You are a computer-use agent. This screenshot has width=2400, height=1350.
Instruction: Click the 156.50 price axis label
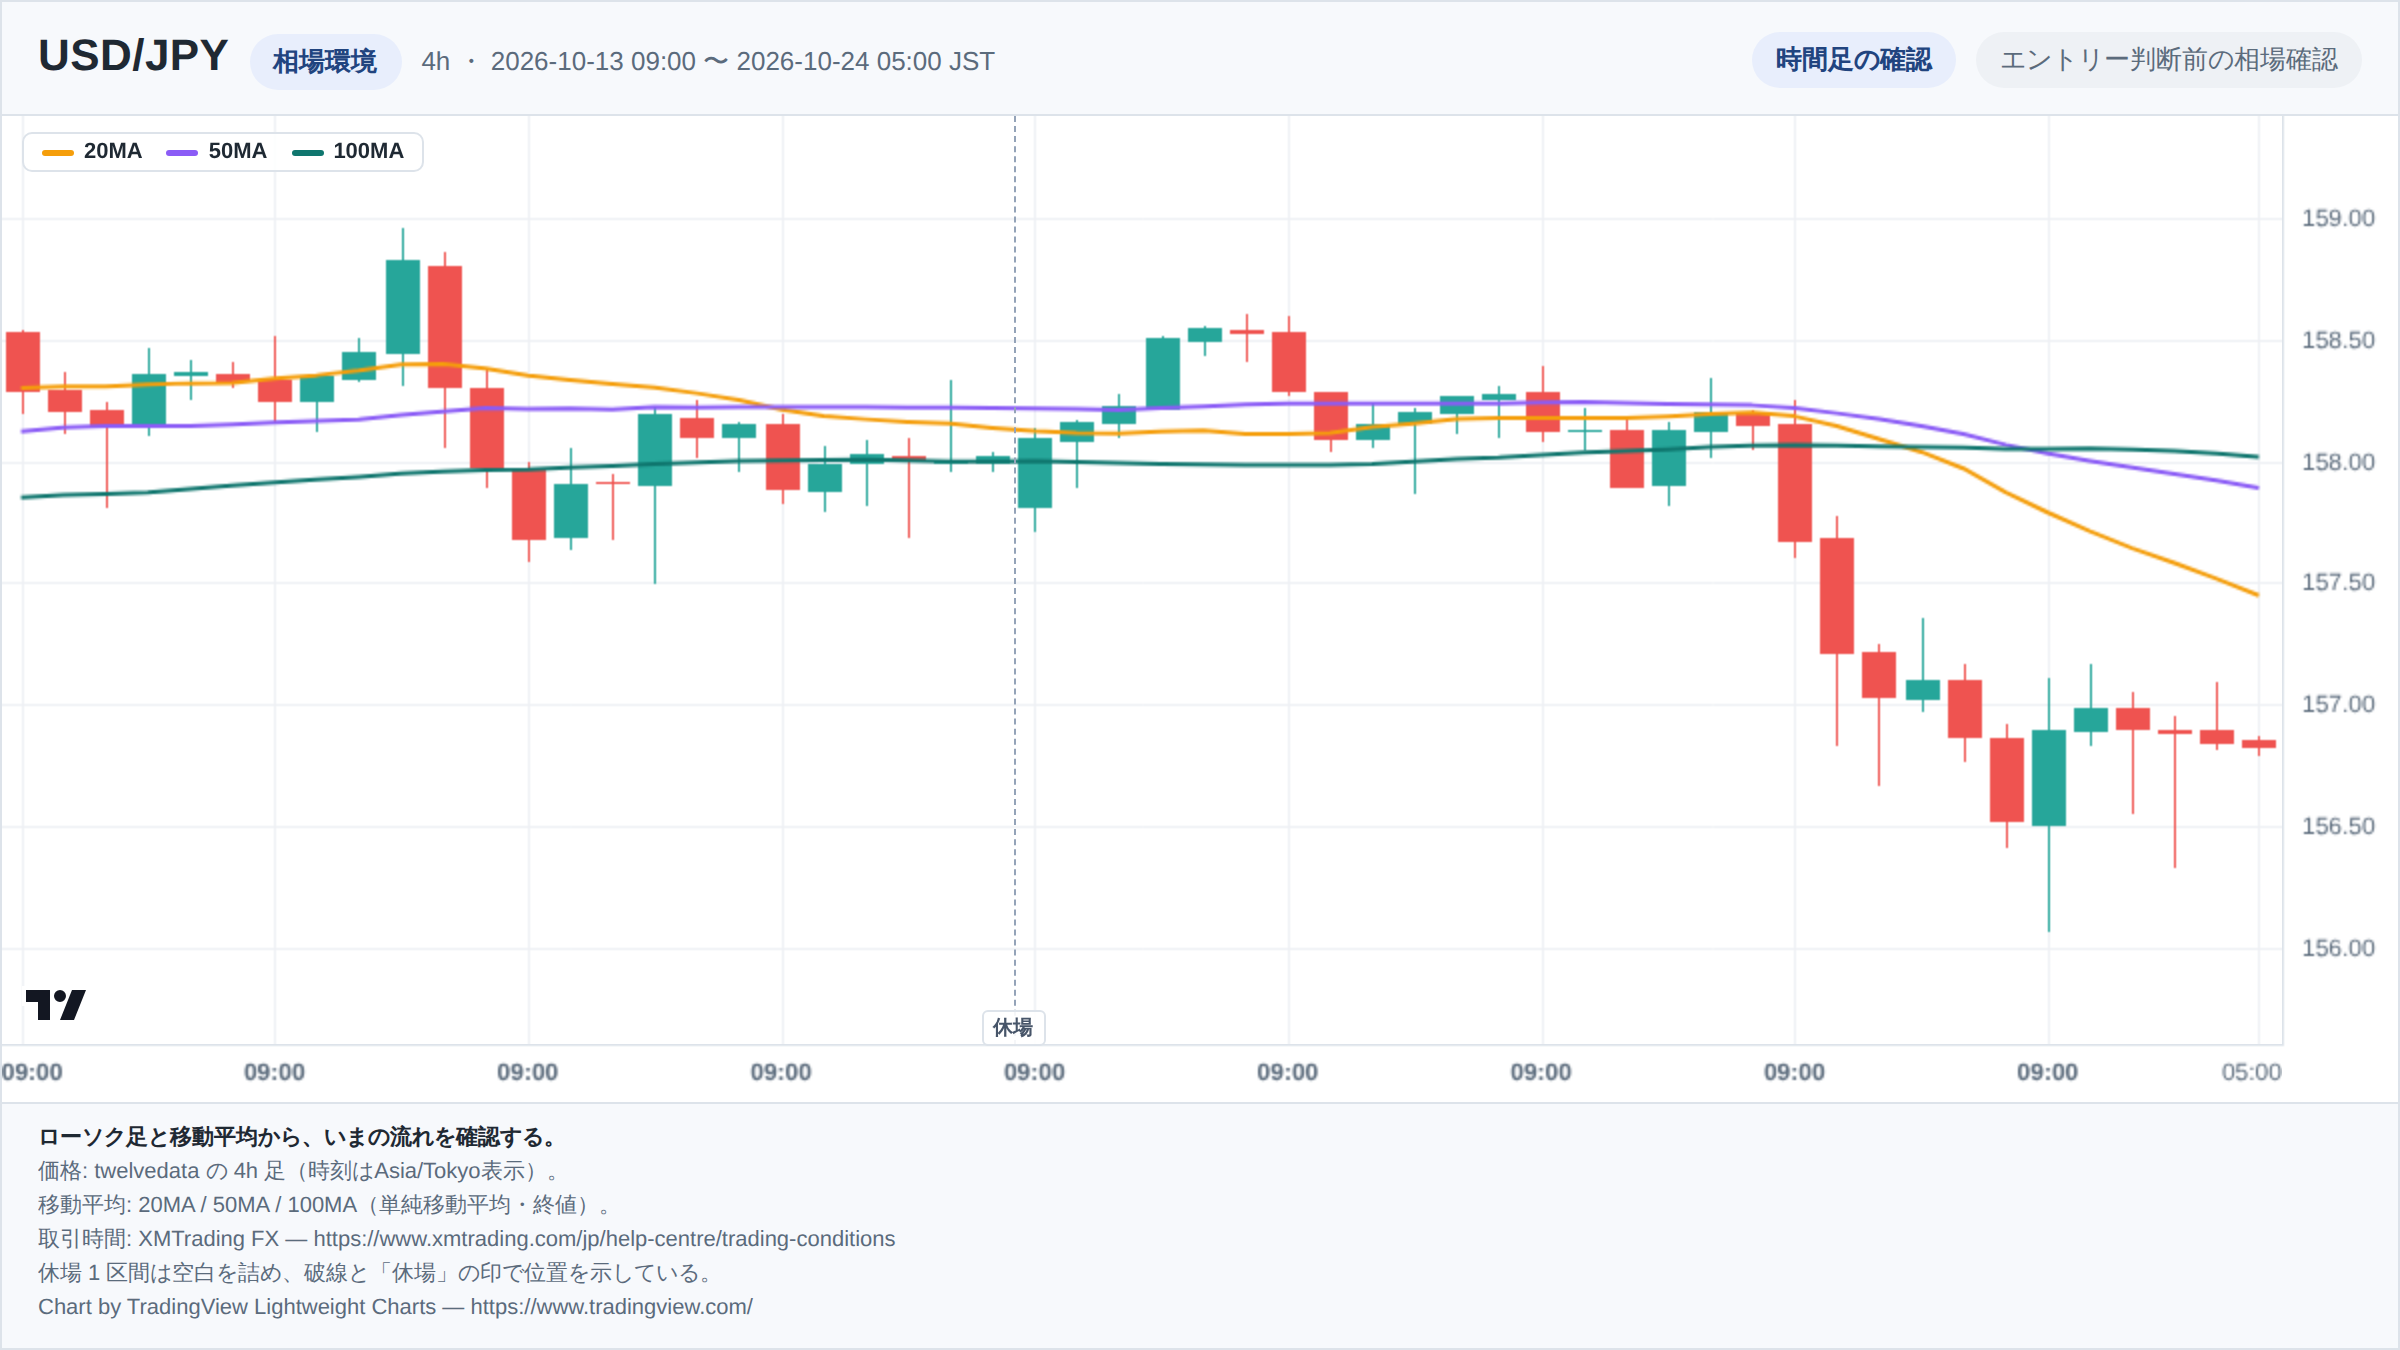point(2337,826)
